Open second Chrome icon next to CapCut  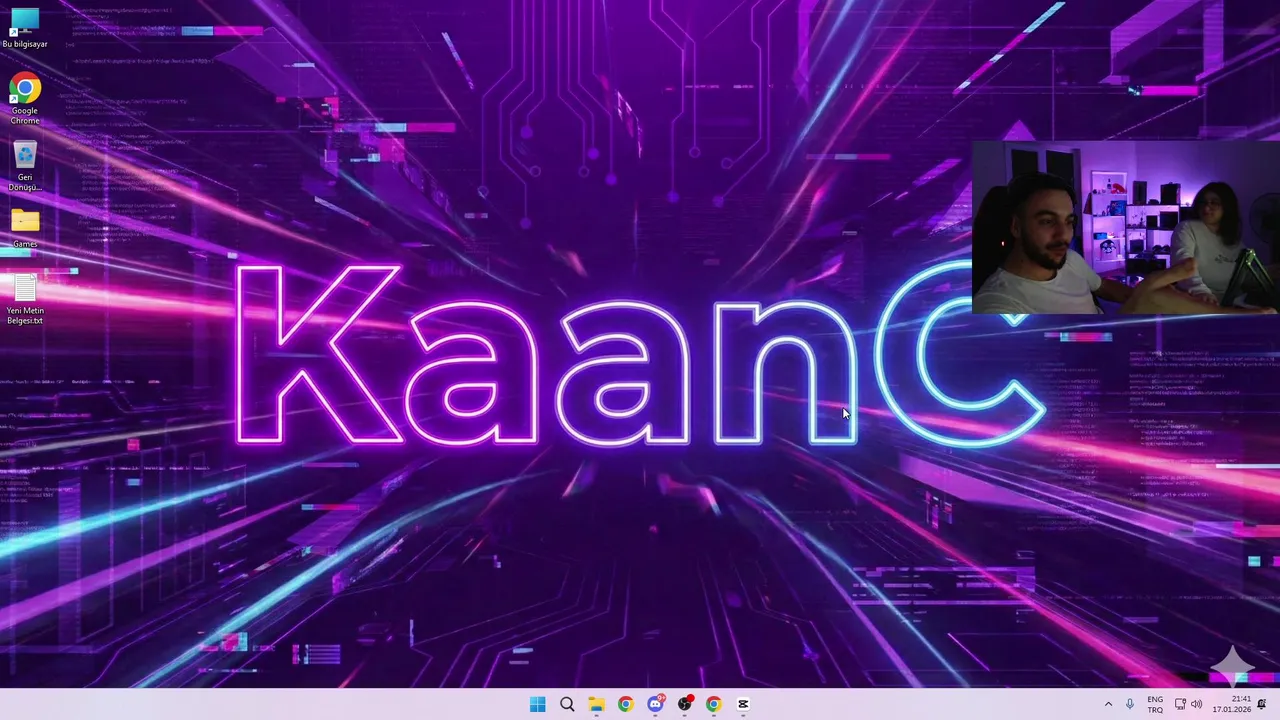713,704
